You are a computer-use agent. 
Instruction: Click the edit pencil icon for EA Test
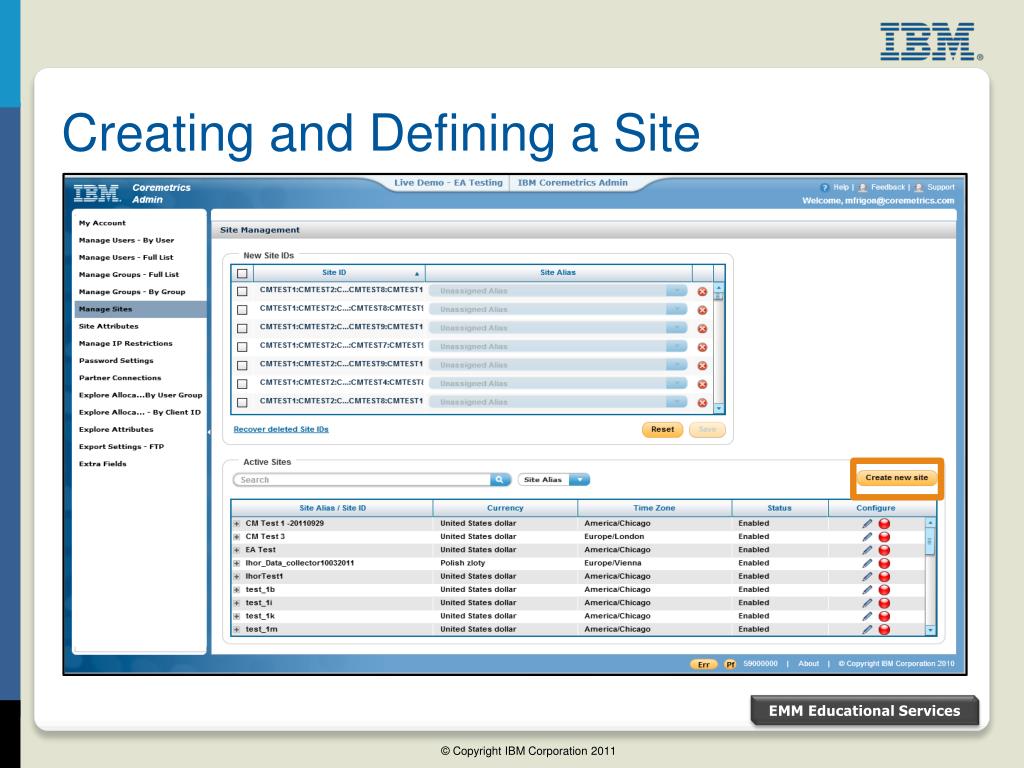(x=868, y=550)
